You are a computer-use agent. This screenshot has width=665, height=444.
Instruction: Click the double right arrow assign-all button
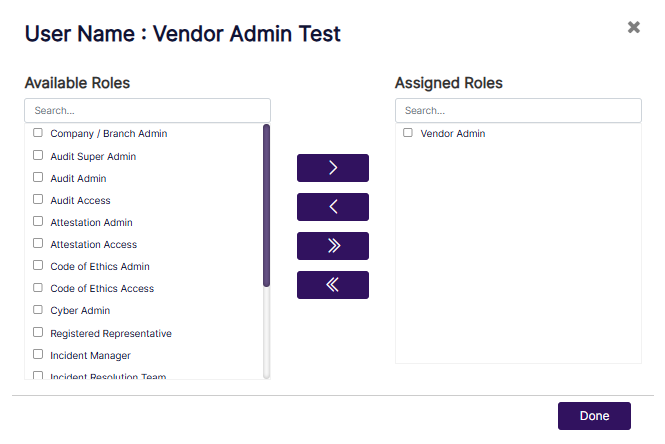pyautogui.click(x=333, y=246)
